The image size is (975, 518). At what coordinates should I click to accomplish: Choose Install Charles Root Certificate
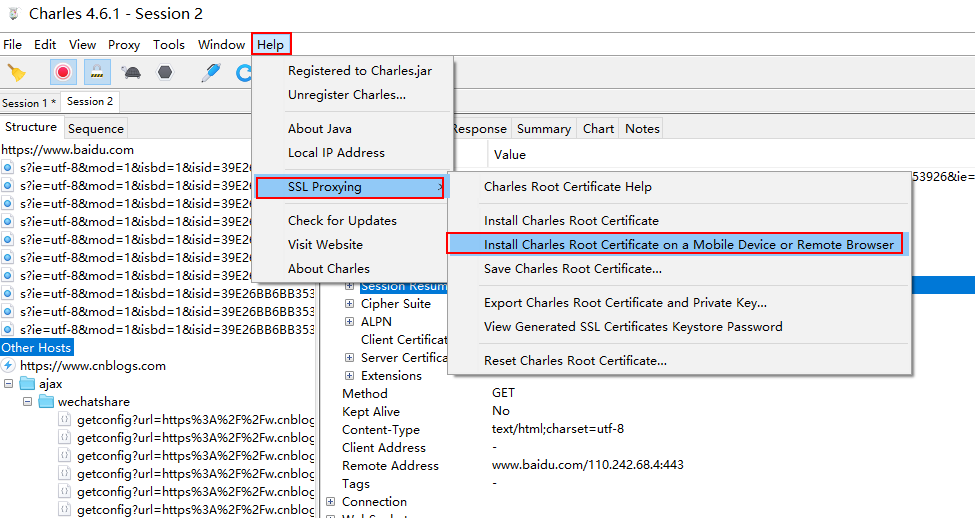pyautogui.click(x=679, y=221)
